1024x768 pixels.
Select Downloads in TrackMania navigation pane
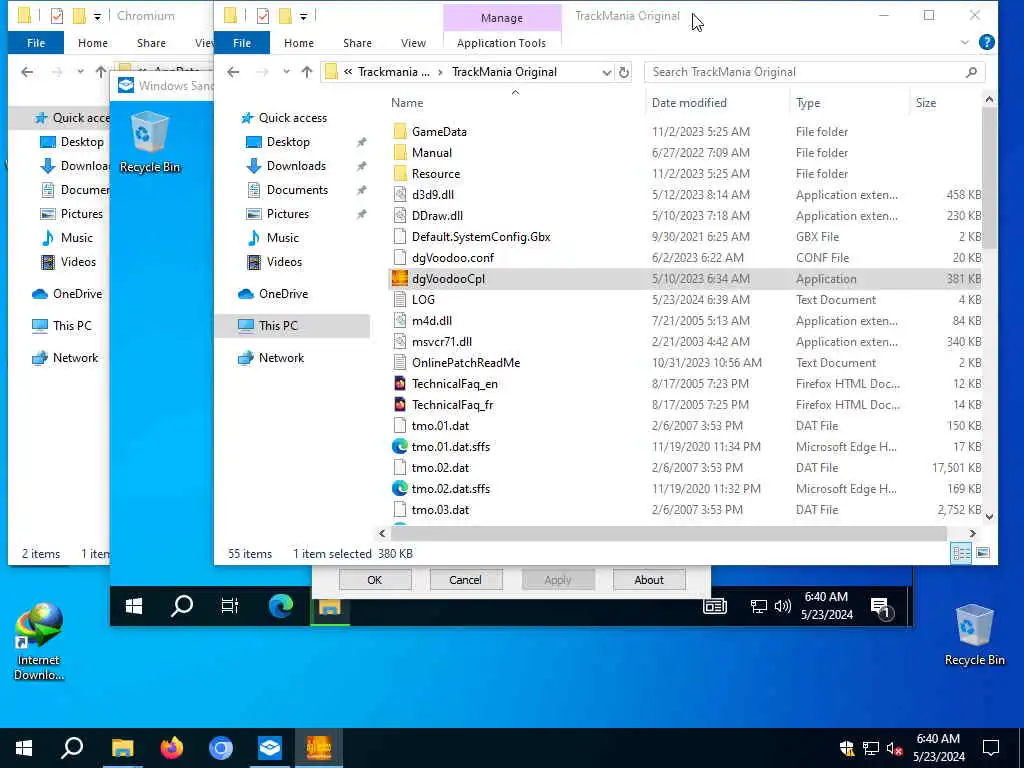pyautogui.click(x=296, y=166)
